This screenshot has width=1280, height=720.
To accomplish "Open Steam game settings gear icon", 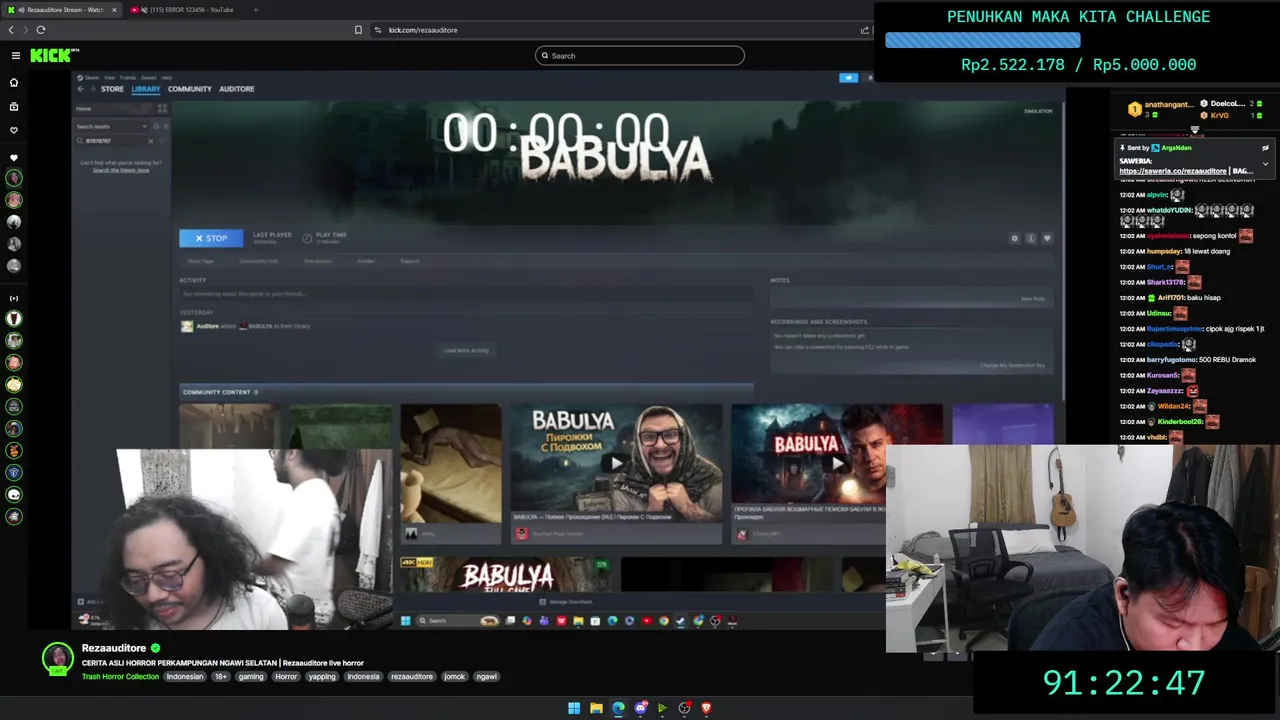I will tap(1014, 238).
